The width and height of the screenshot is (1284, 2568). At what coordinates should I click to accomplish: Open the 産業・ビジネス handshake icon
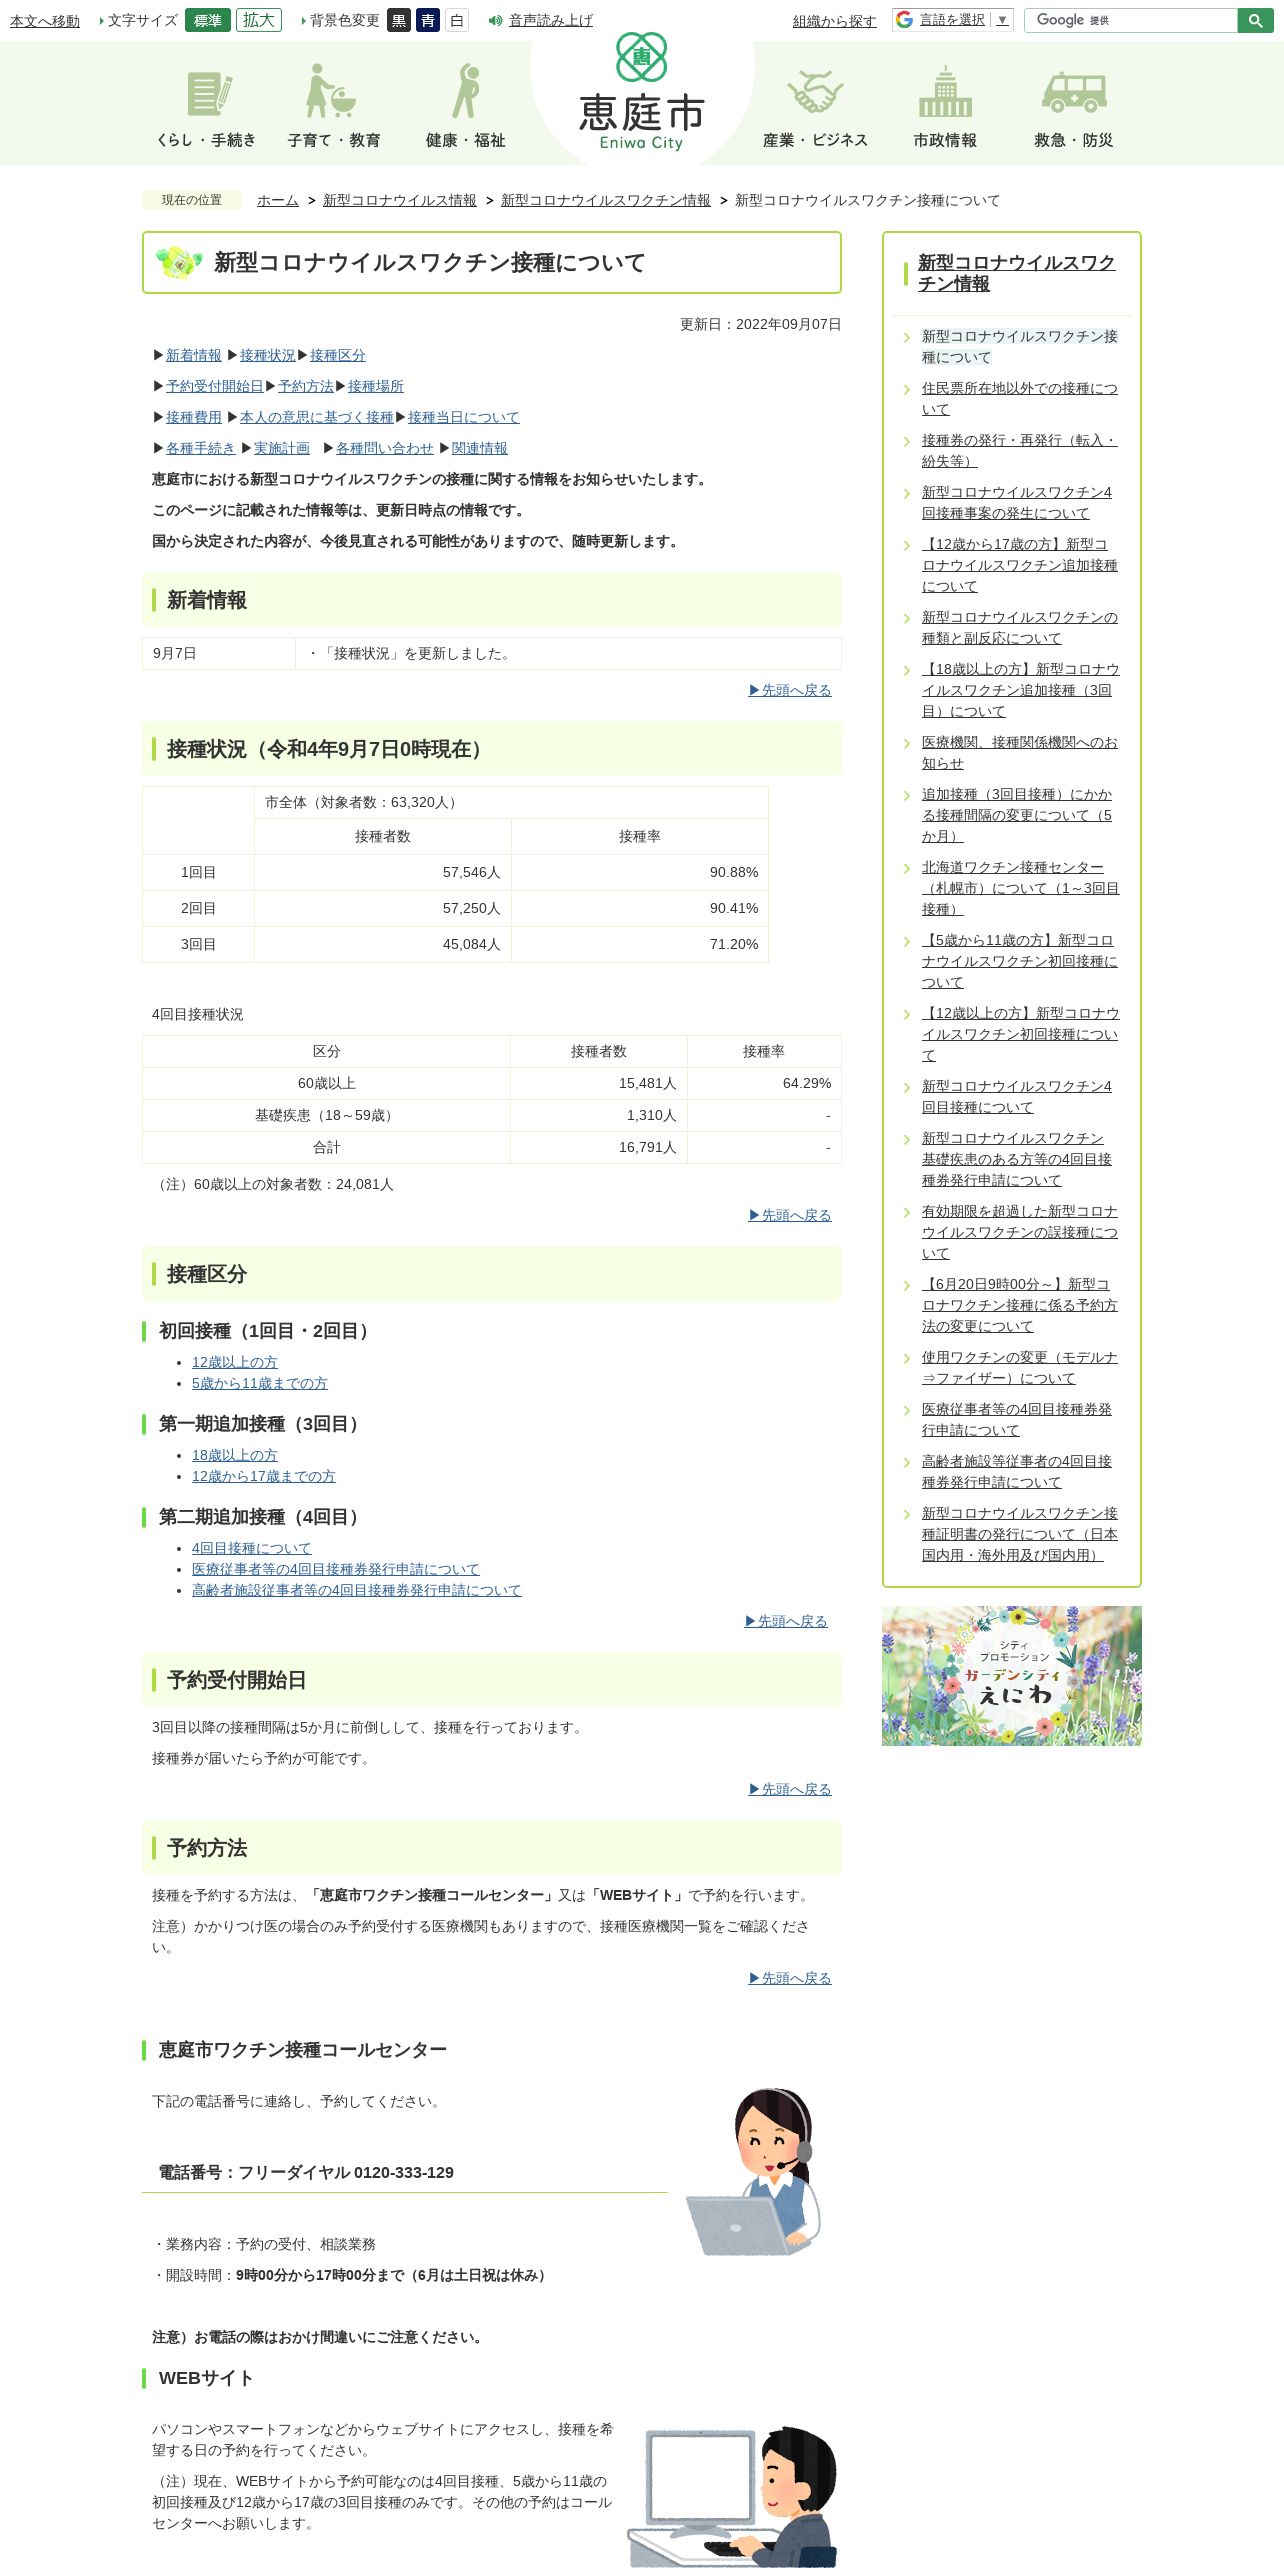815,107
